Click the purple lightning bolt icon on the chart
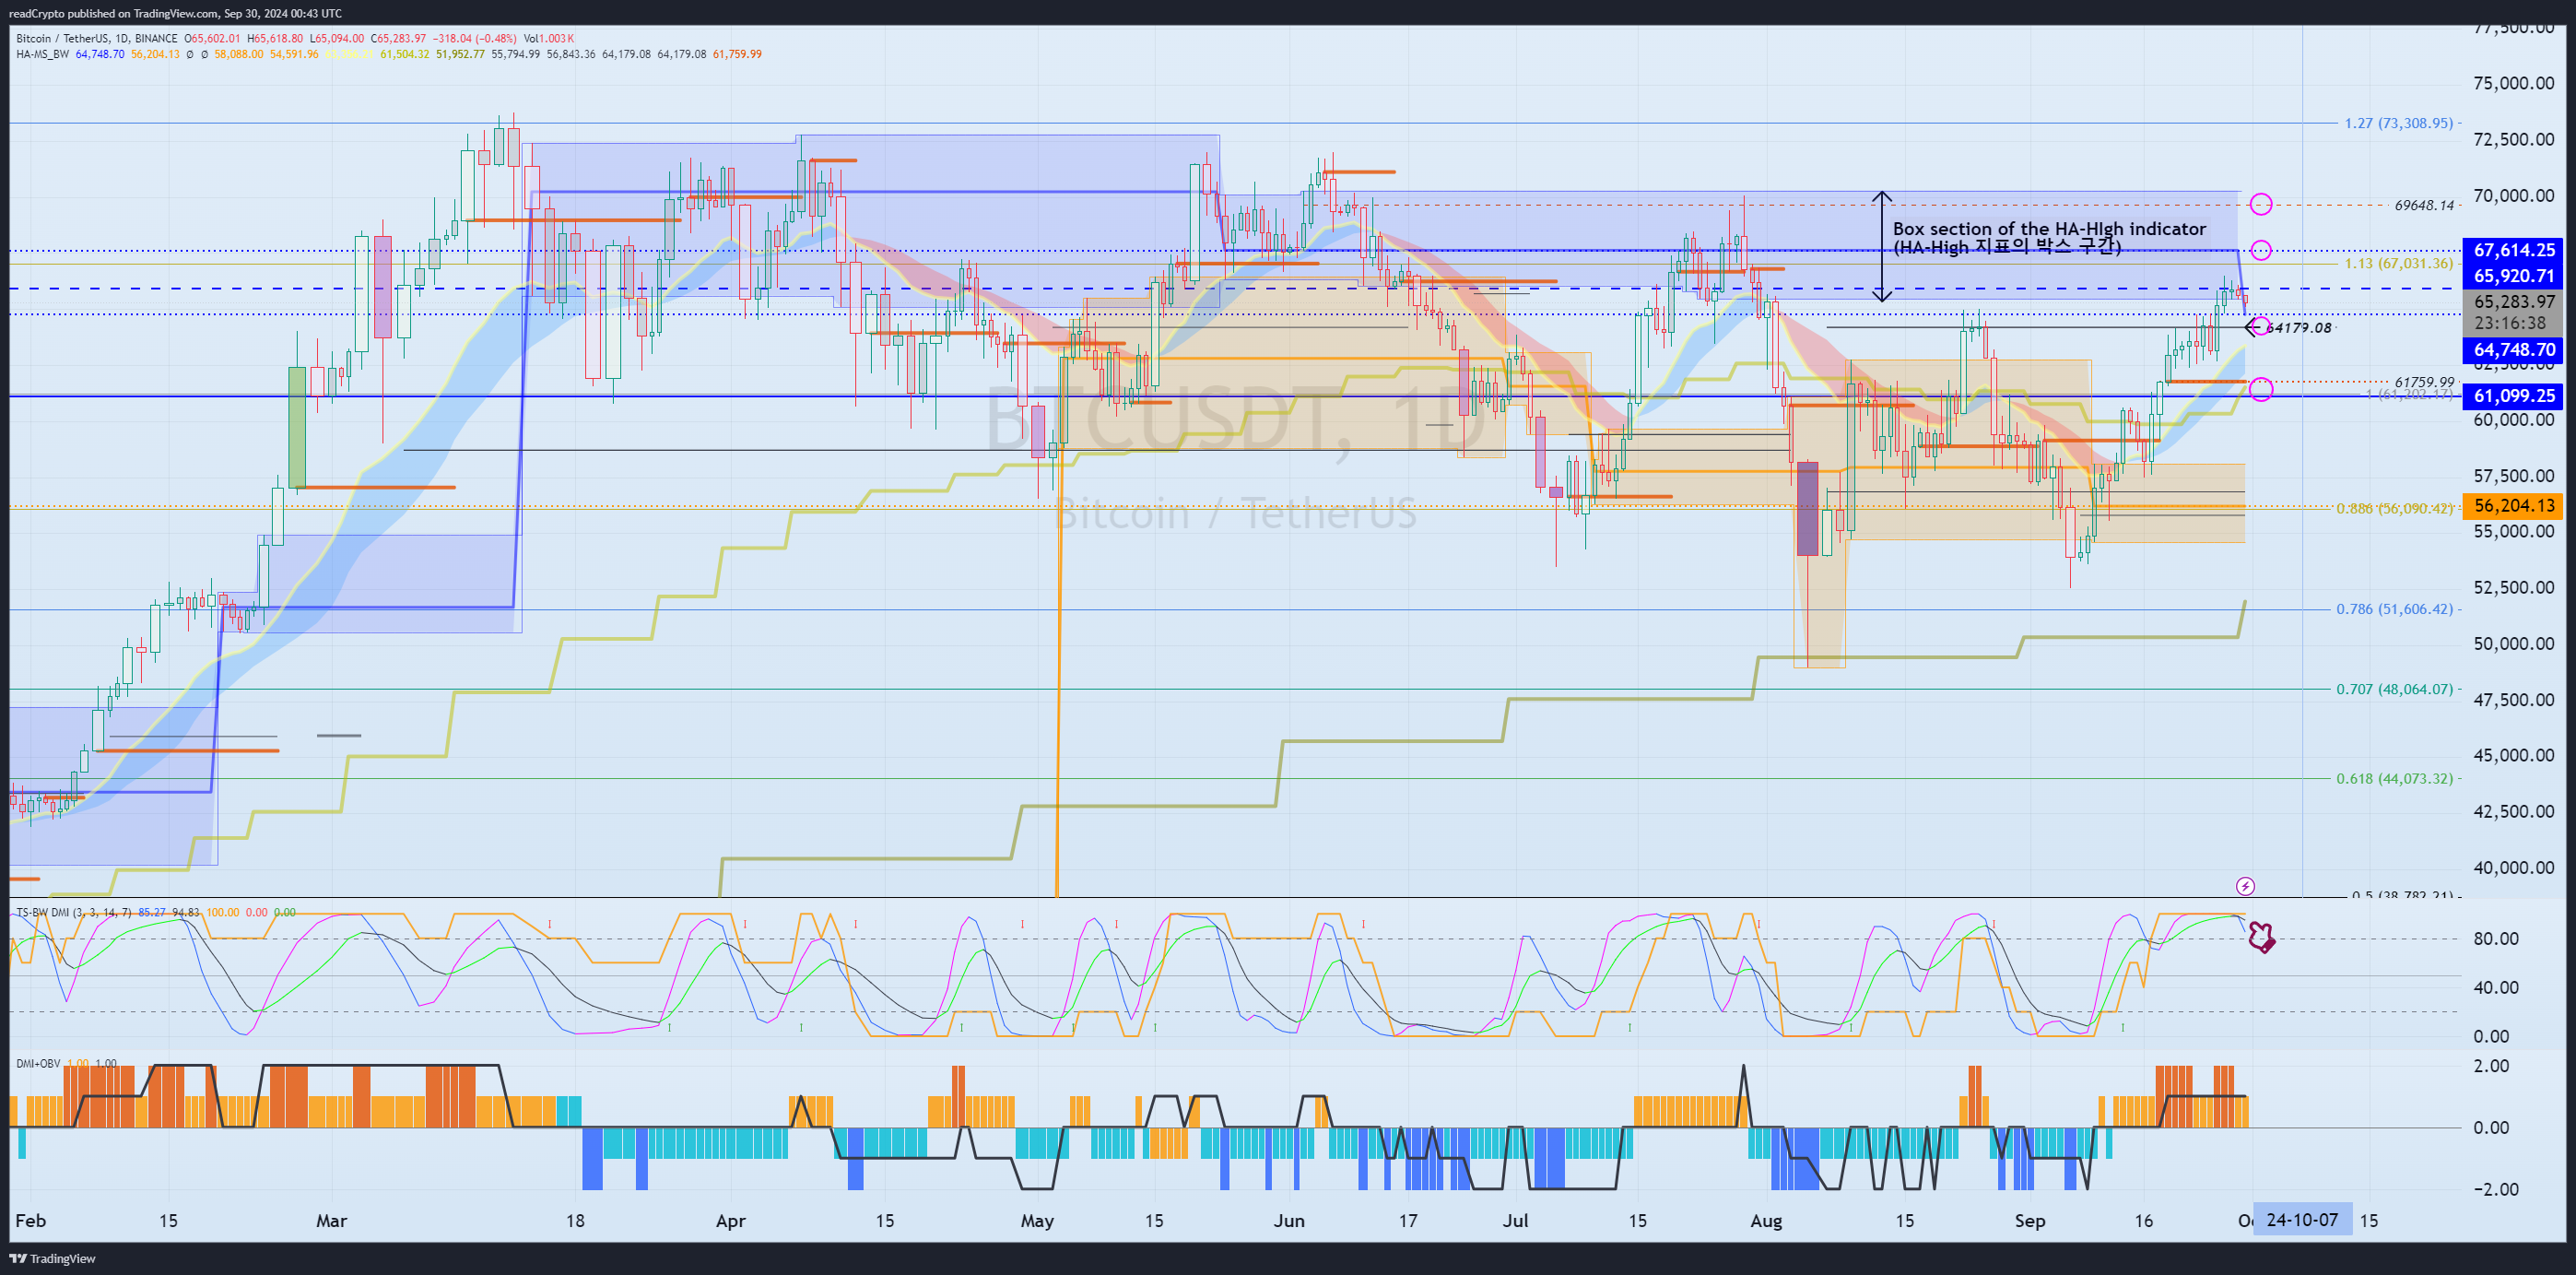Screen dimensions: 2576x1275 tap(2245, 886)
